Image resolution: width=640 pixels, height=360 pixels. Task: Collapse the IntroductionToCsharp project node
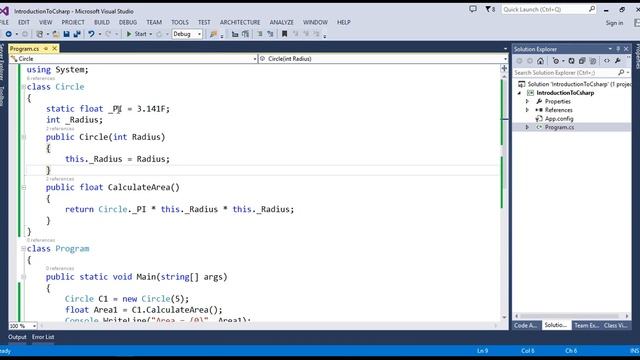click(520, 93)
